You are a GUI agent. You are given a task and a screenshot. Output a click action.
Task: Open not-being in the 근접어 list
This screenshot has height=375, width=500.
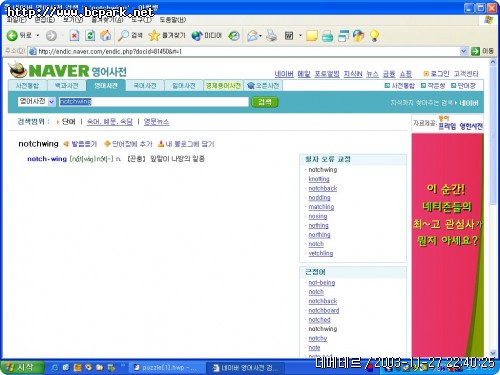point(322,283)
